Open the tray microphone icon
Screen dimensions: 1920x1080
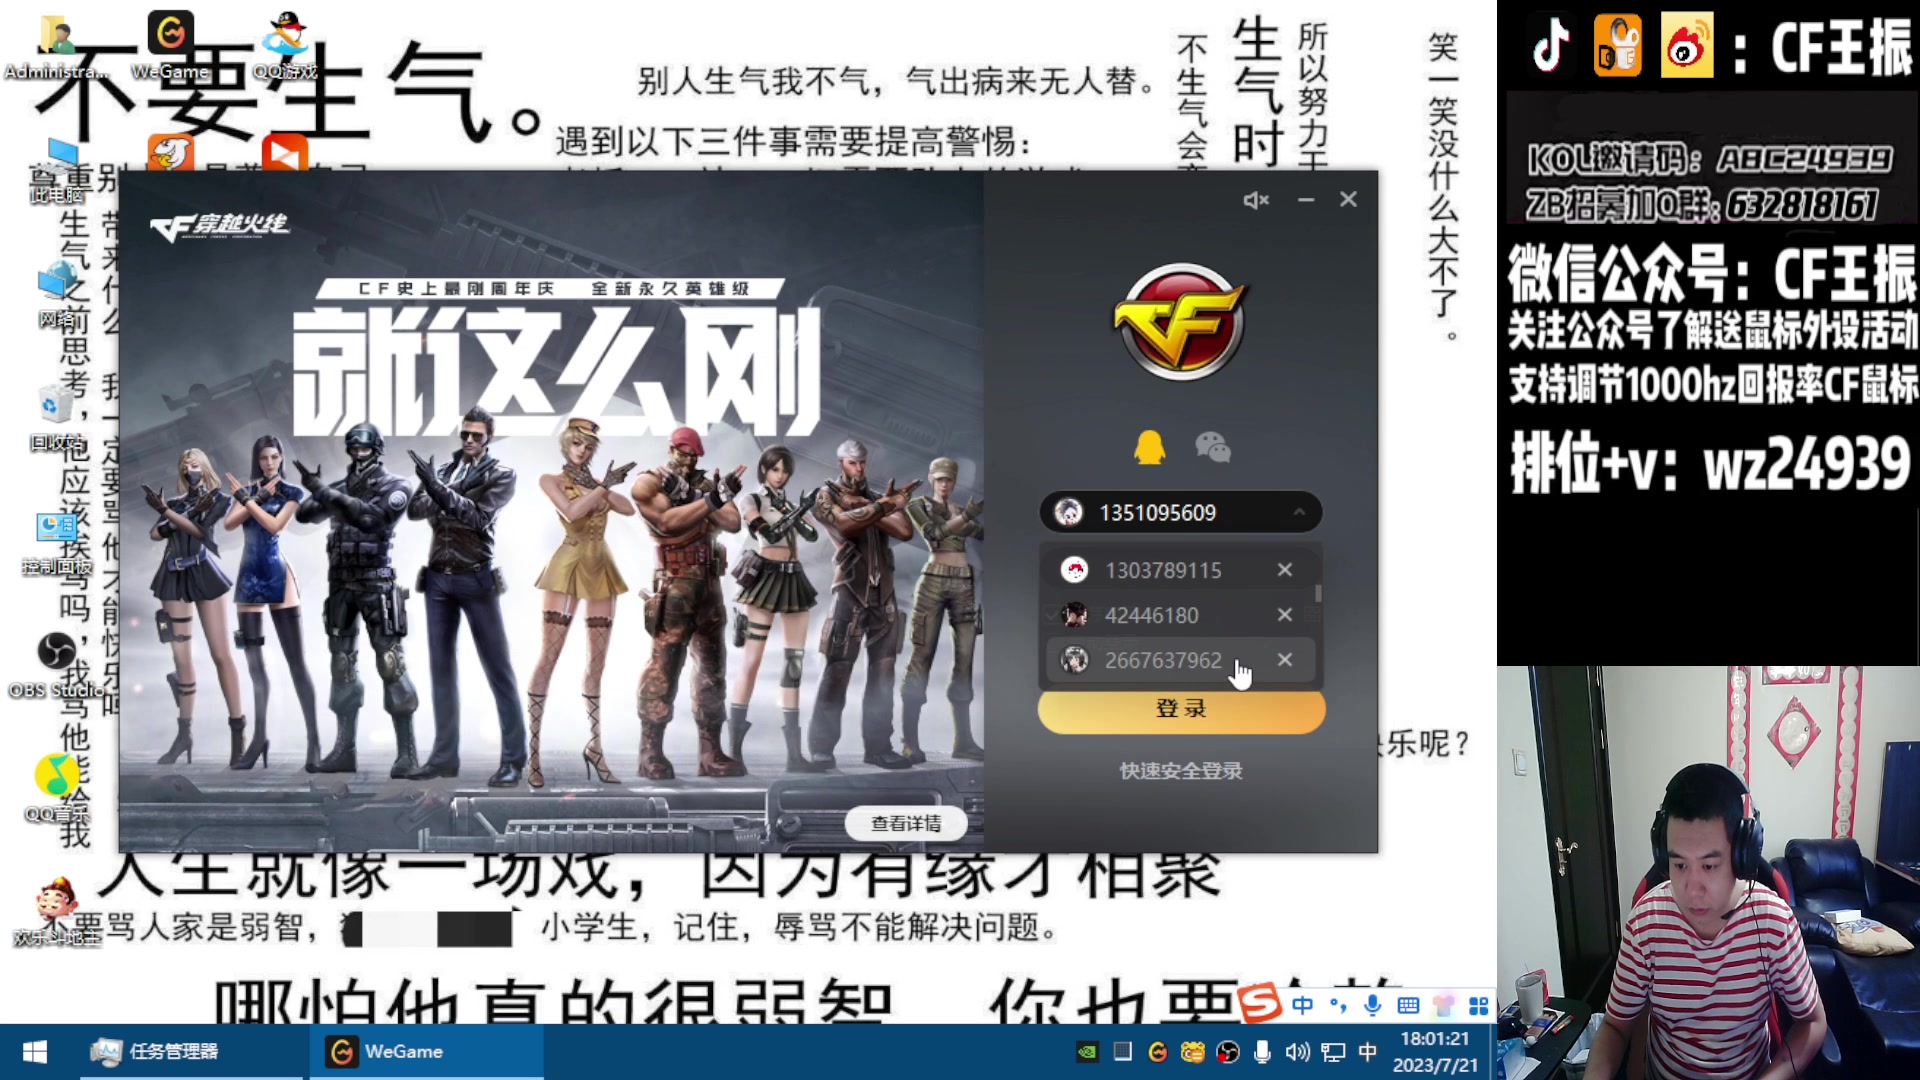point(1262,1052)
